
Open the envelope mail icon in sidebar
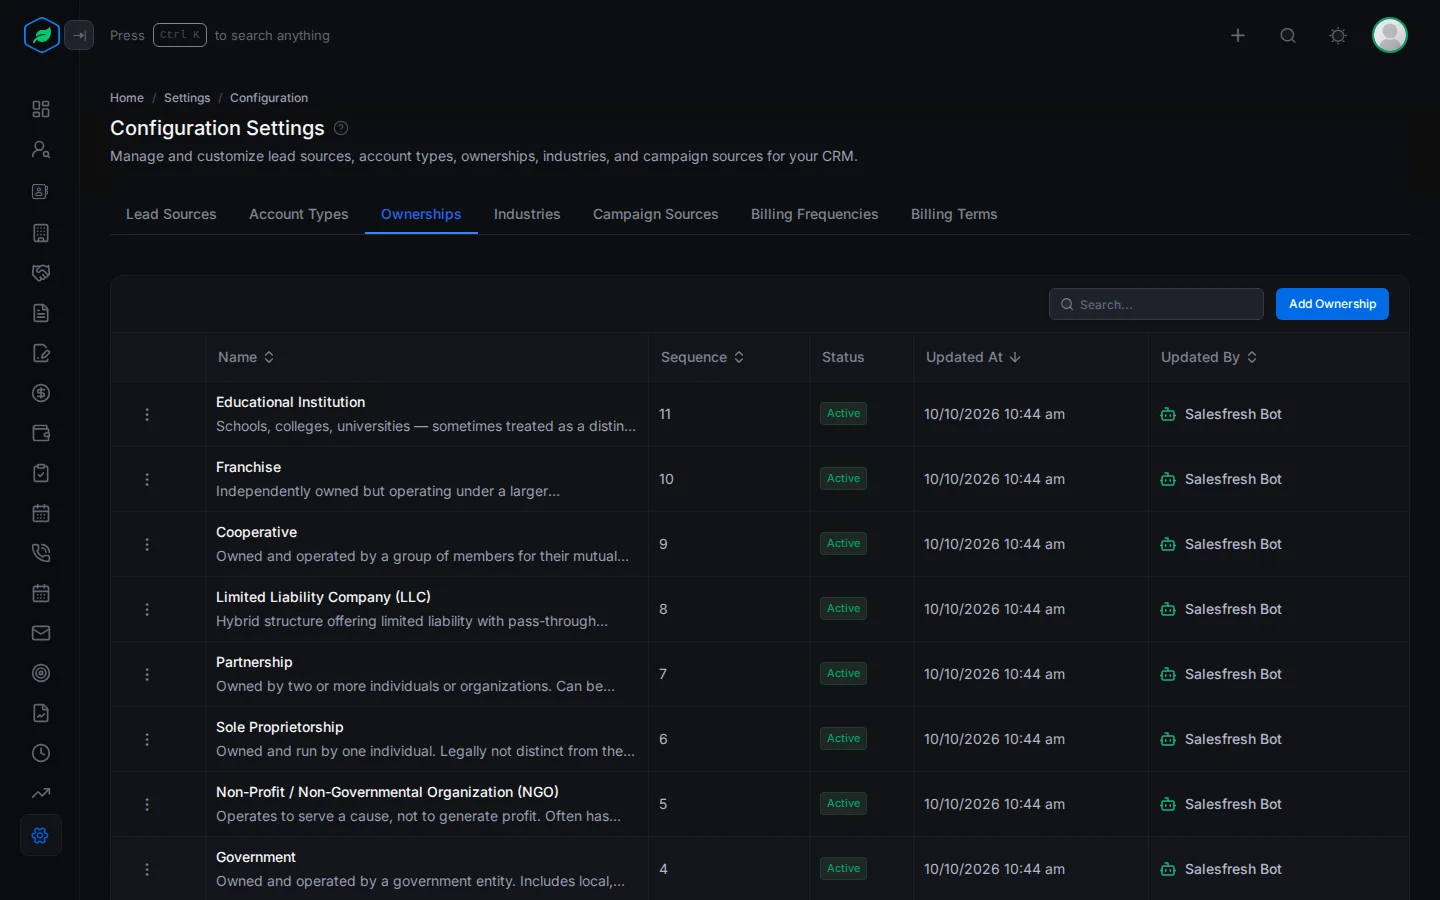coord(41,633)
